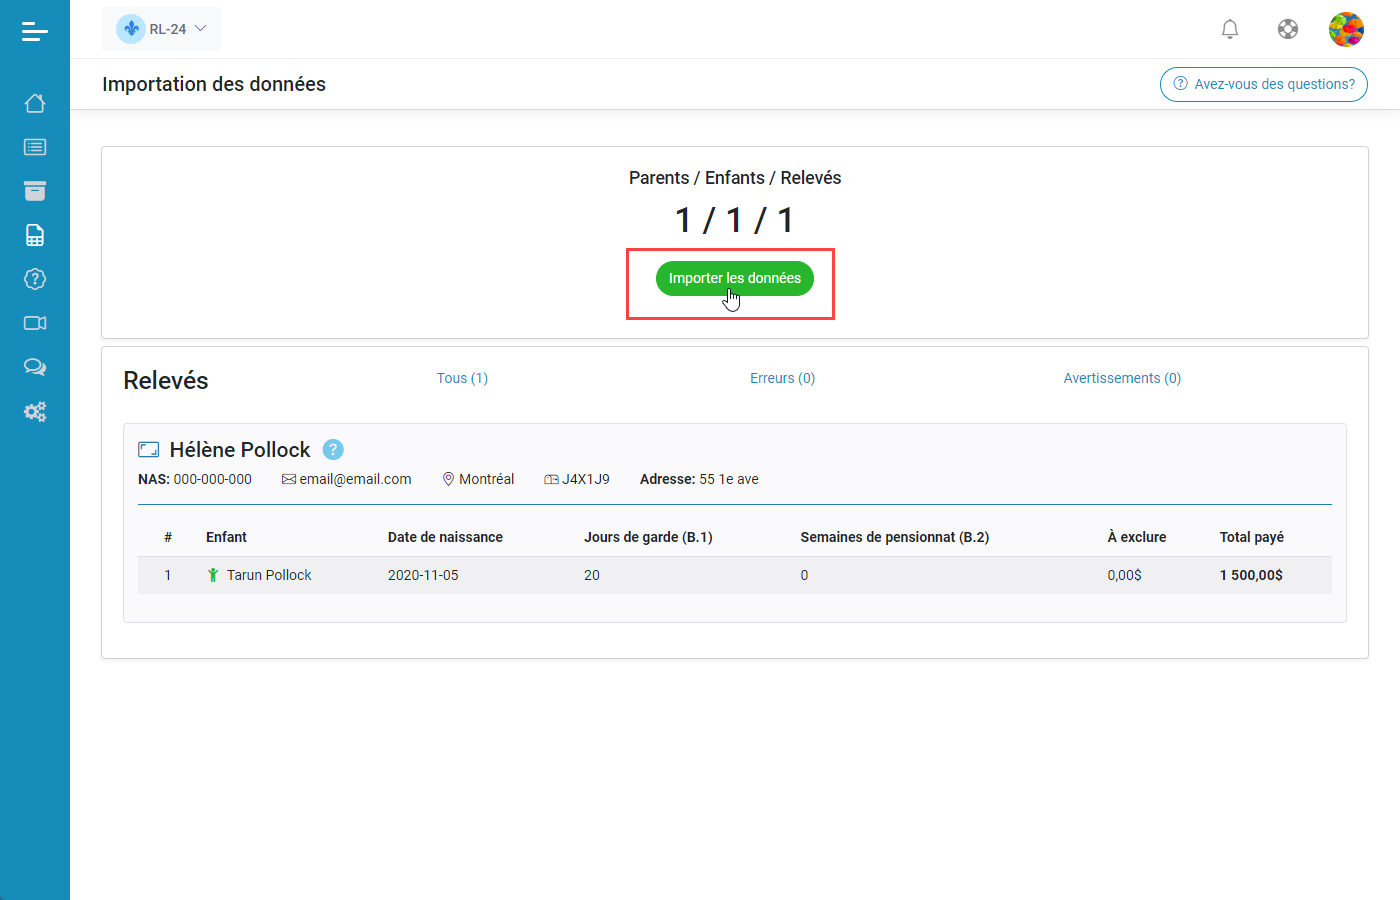Select the Tous (1) tab
Image resolution: width=1400 pixels, height=900 pixels.
[x=462, y=378]
